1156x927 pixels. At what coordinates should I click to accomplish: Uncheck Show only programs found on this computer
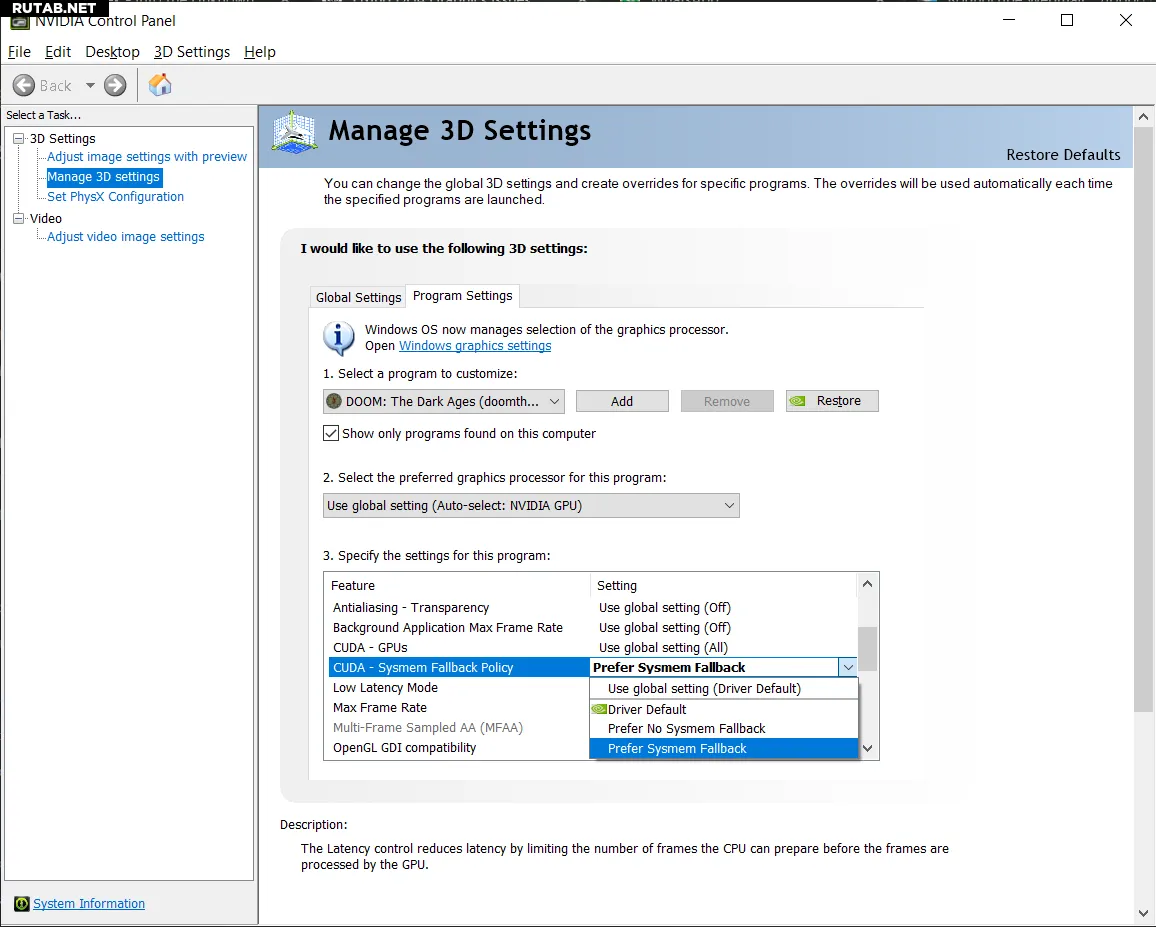pyautogui.click(x=331, y=434)
